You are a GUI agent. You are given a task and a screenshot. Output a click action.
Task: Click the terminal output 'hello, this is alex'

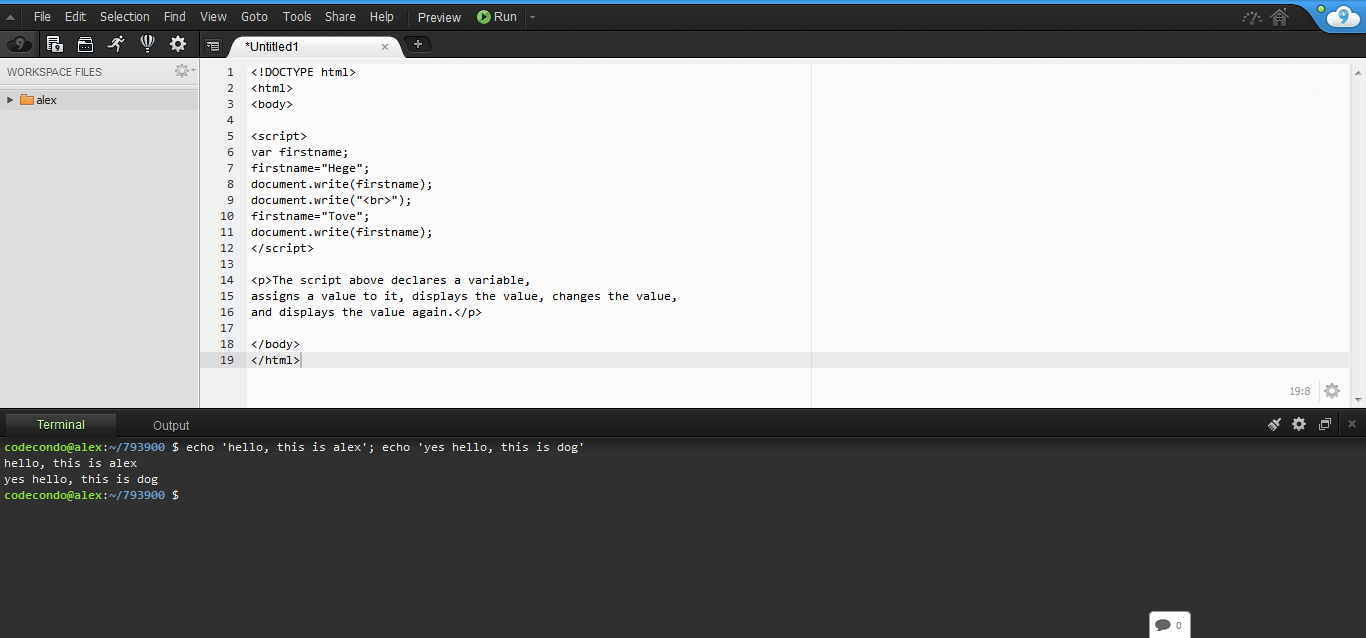coord(71,463)
